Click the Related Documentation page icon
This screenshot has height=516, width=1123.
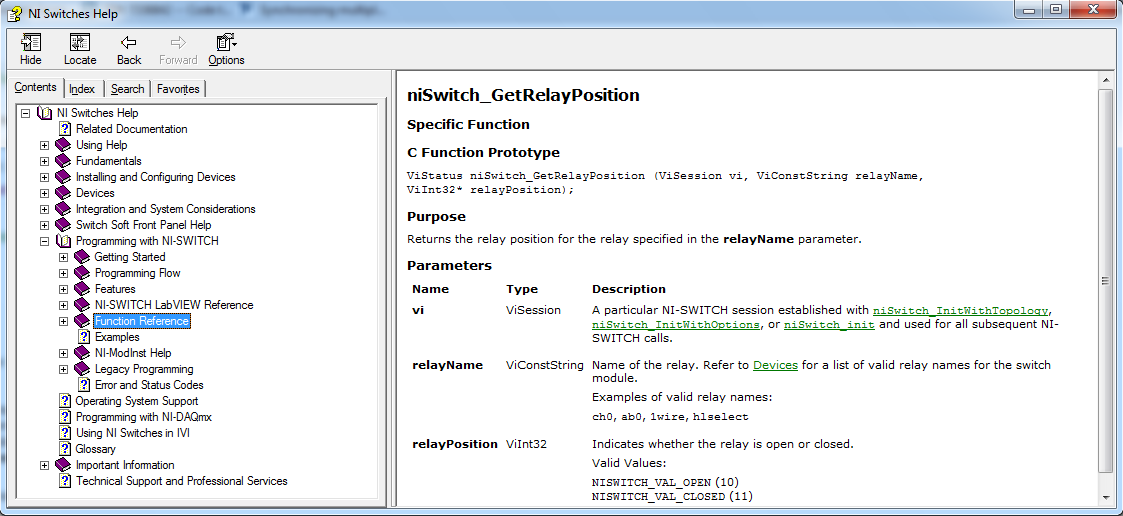pyautogui.click(x=65, y=129)
